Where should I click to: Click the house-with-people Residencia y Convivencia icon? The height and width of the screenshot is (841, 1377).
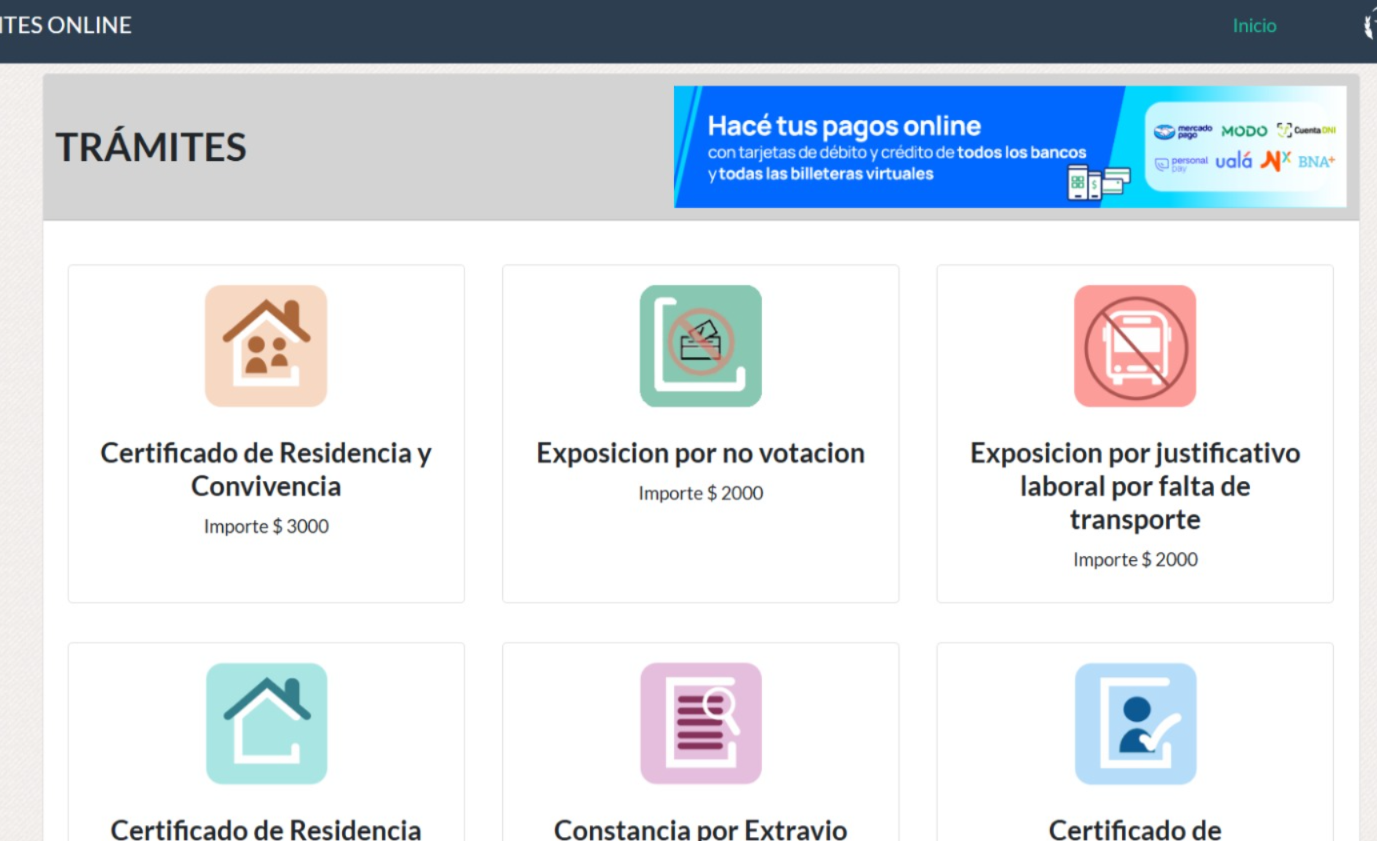[x=266, y=346]
